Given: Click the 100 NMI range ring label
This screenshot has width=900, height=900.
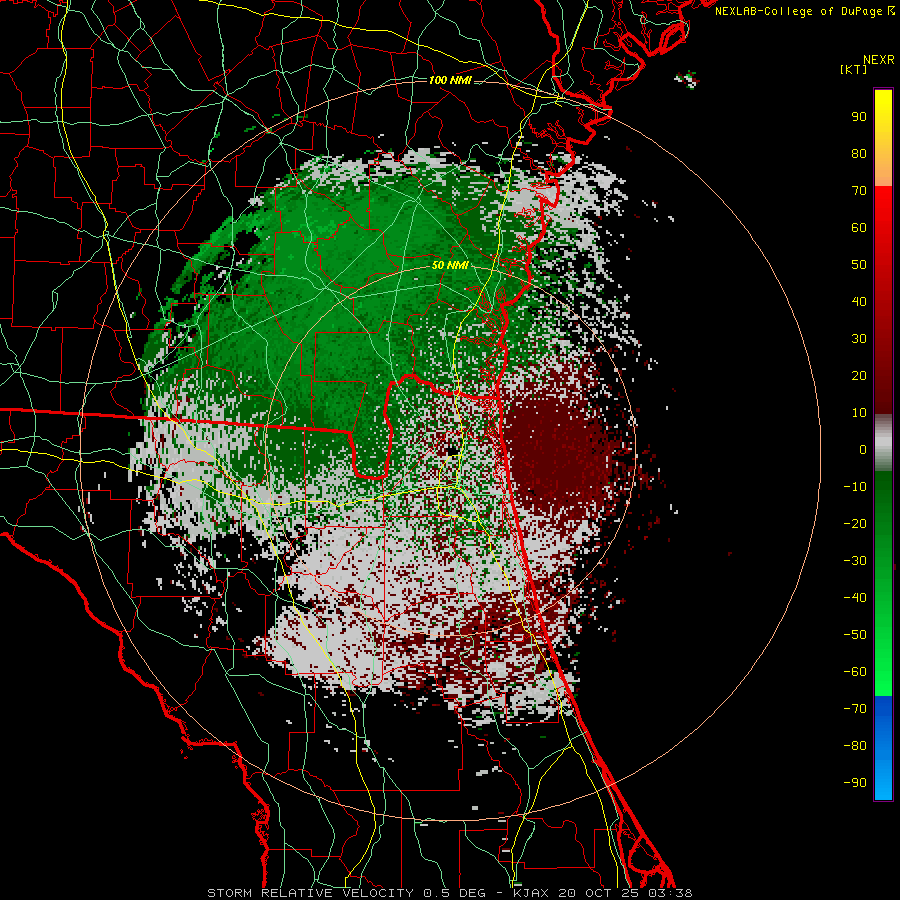Looking at the screenshot, I should coord(450,80).
